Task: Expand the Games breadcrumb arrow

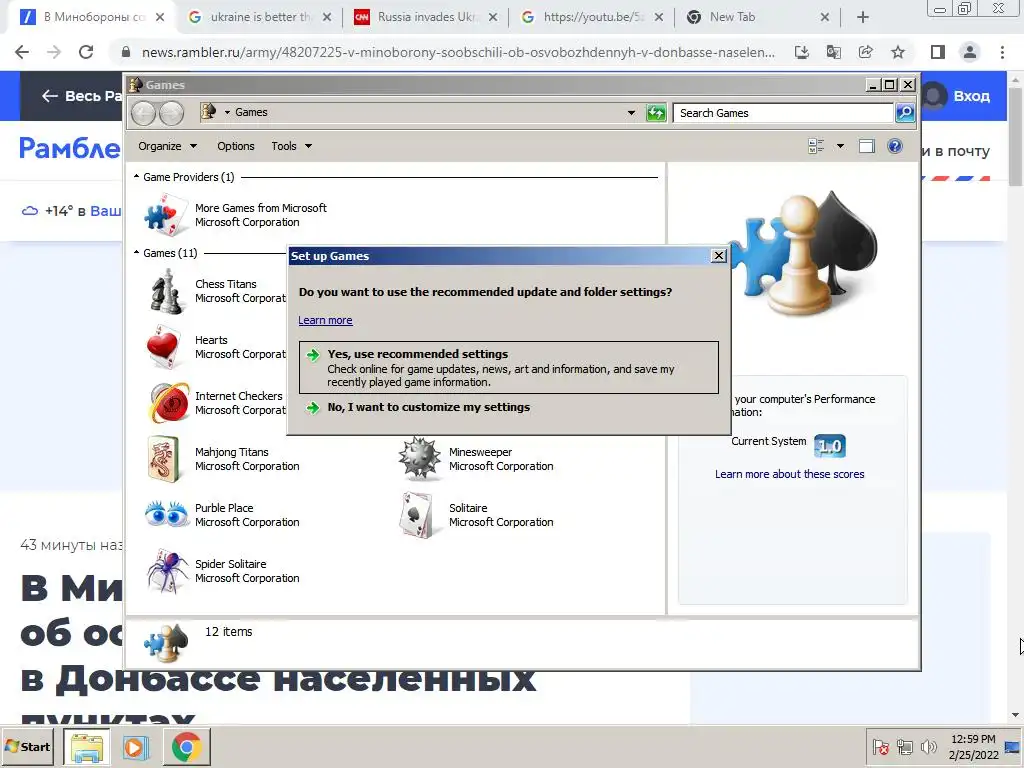Action: point(227,113)
